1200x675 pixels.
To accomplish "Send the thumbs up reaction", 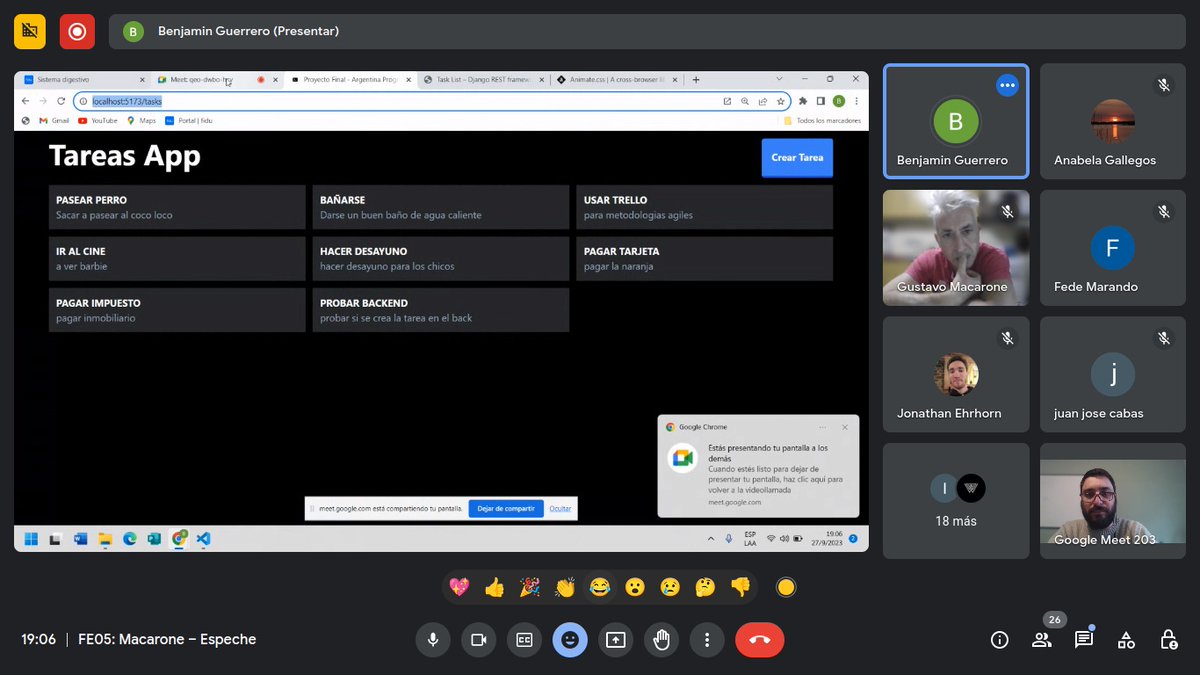I will coord(494,587).
